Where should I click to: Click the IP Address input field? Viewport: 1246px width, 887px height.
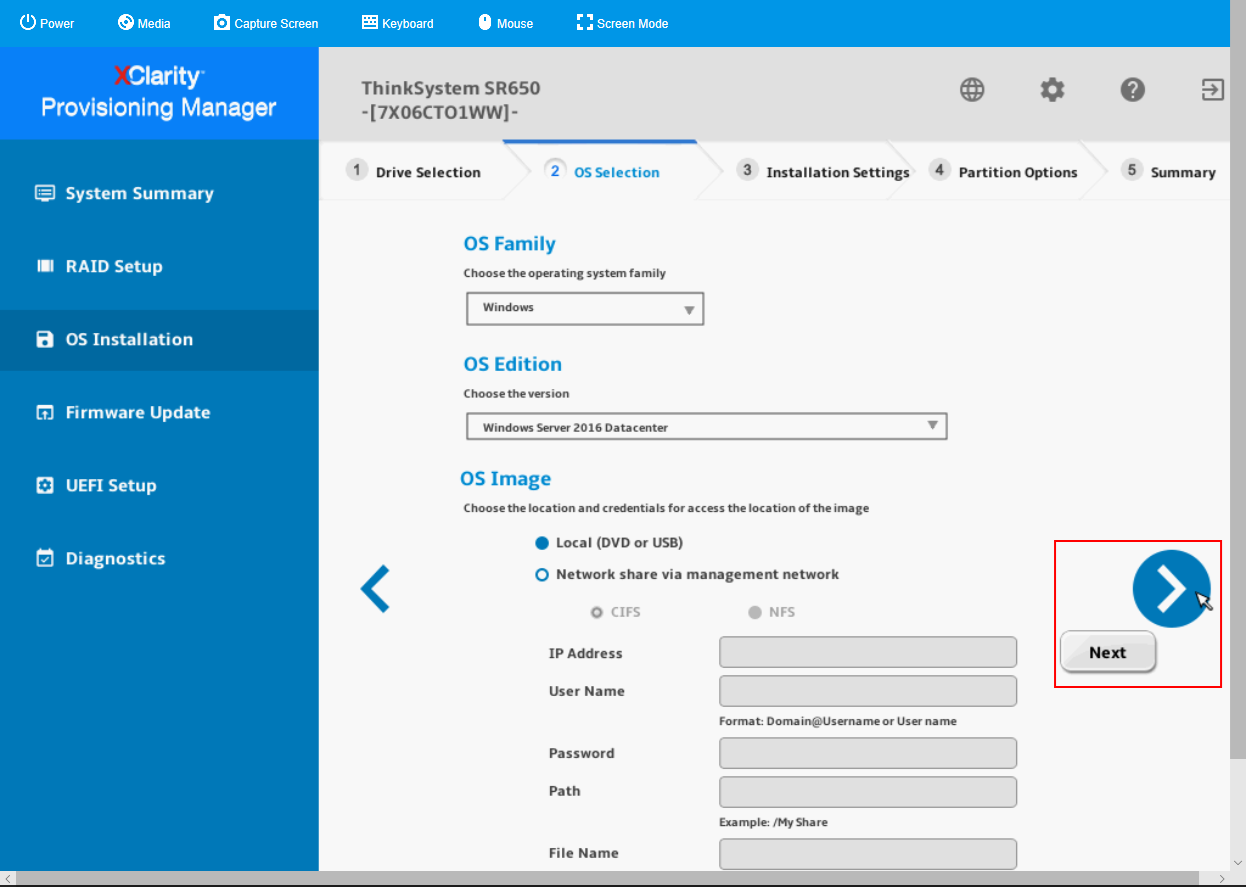pyautogui.click(x=868, y=652)
